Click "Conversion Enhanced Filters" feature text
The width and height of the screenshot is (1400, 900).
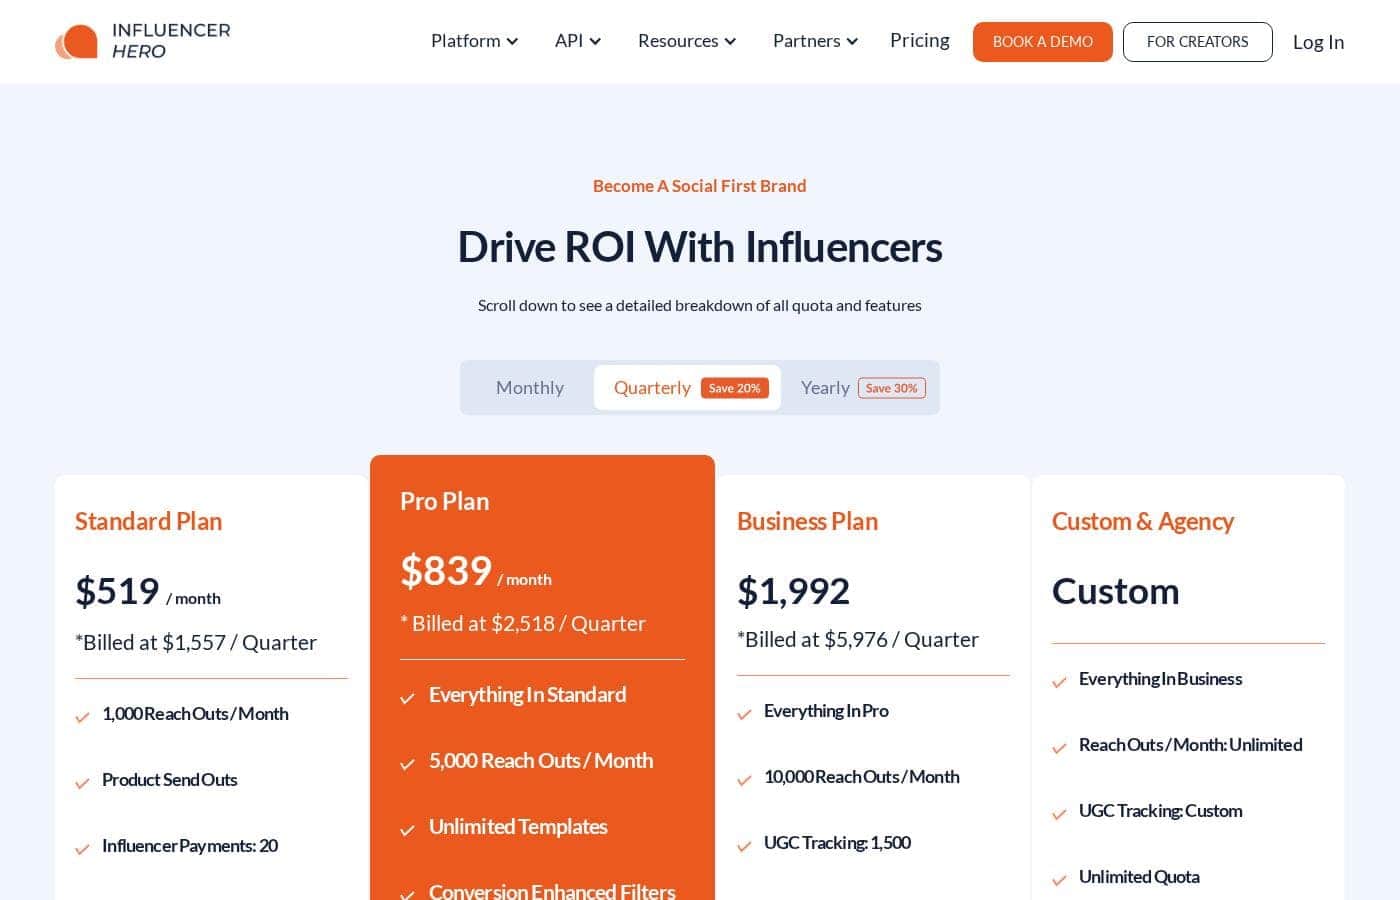pyautogui.click(x=552, y=891)
